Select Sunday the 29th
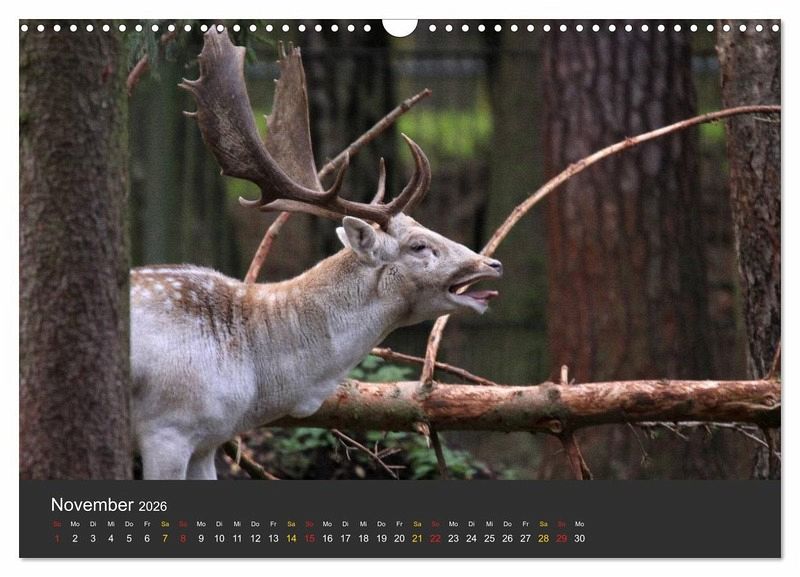This screenshot has width=800, height=577. (561, 538)
